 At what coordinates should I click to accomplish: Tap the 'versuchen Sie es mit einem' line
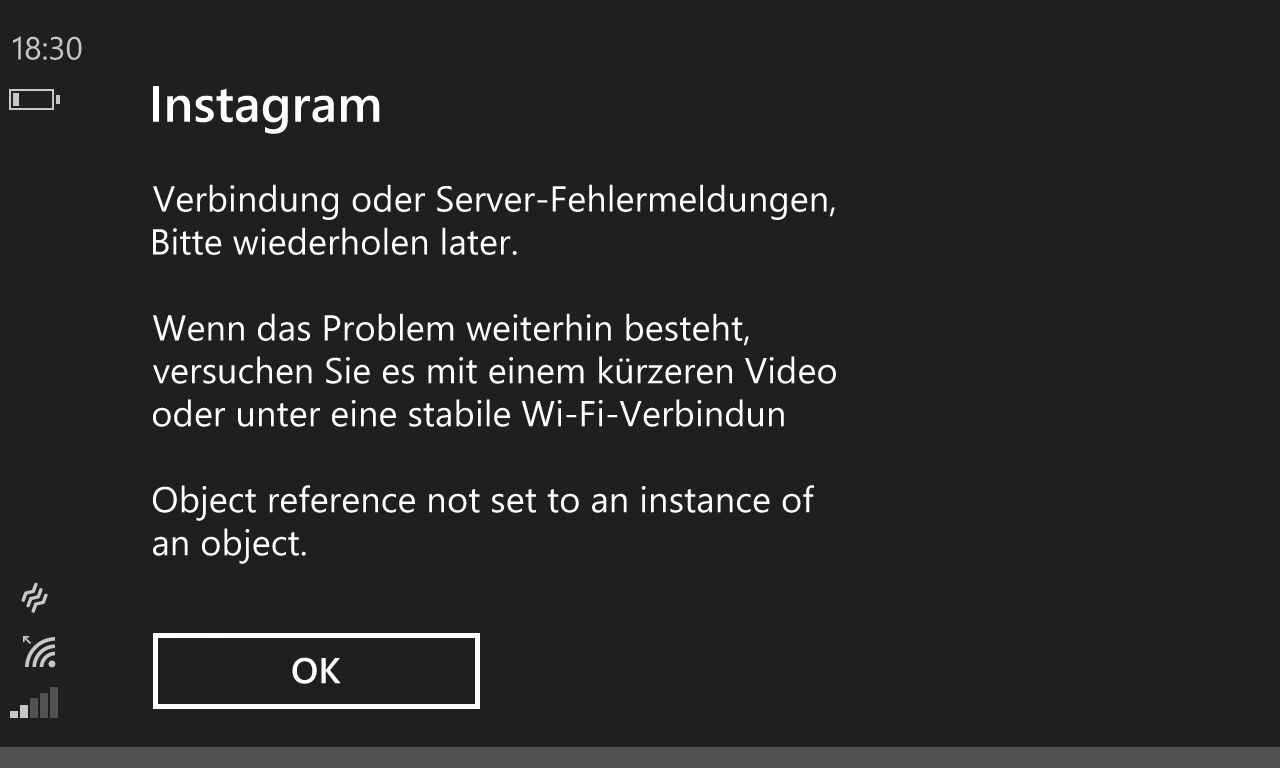coord(494,371)
